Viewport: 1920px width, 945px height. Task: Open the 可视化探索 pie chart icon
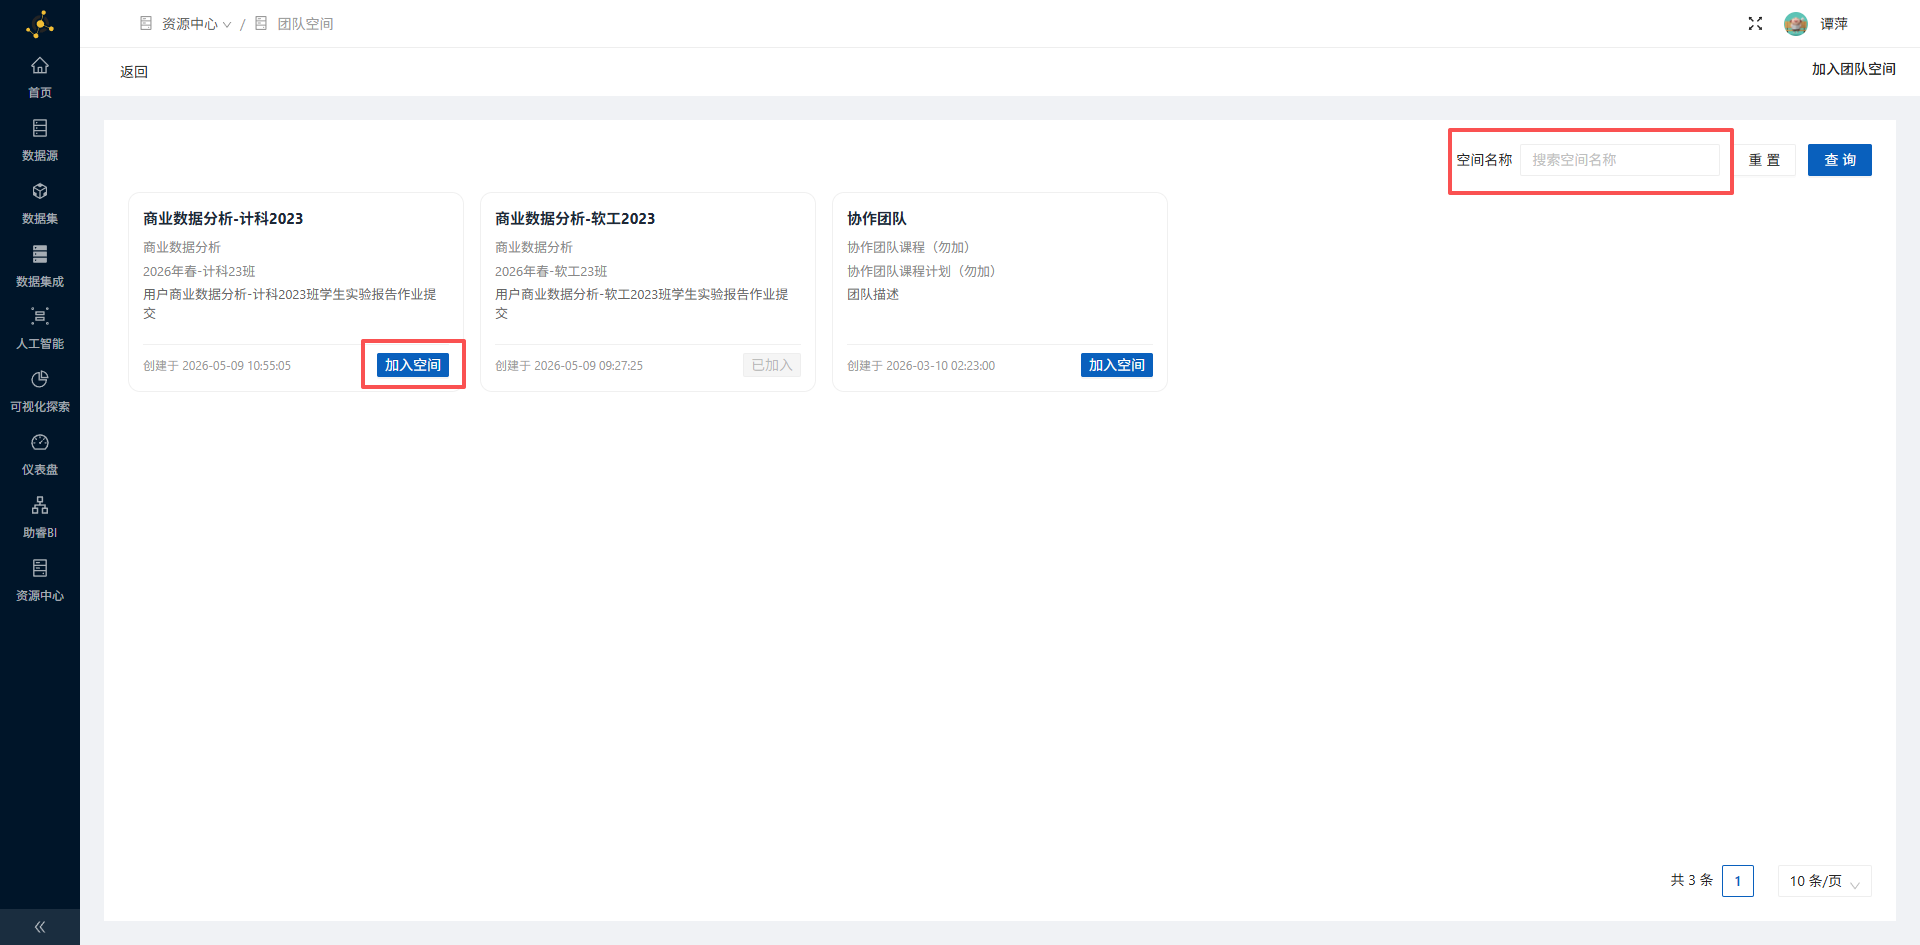tap(40, 379)
